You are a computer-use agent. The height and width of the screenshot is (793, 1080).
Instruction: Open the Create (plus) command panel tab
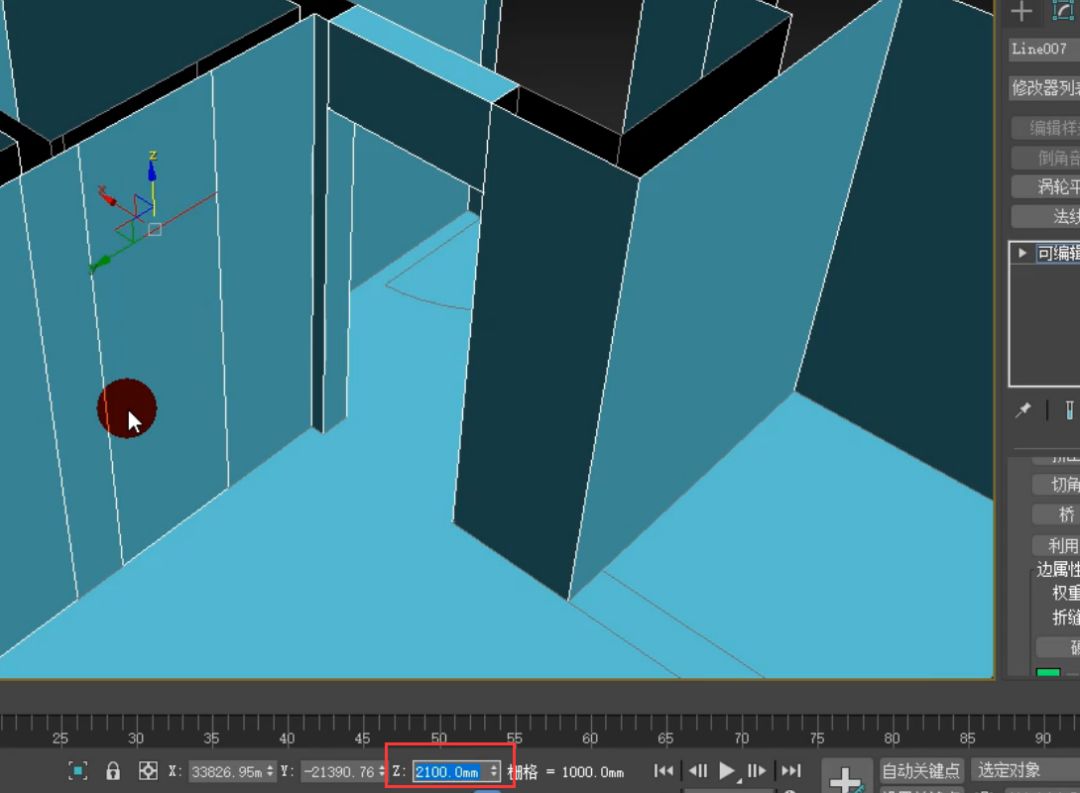coord(1021,11)
